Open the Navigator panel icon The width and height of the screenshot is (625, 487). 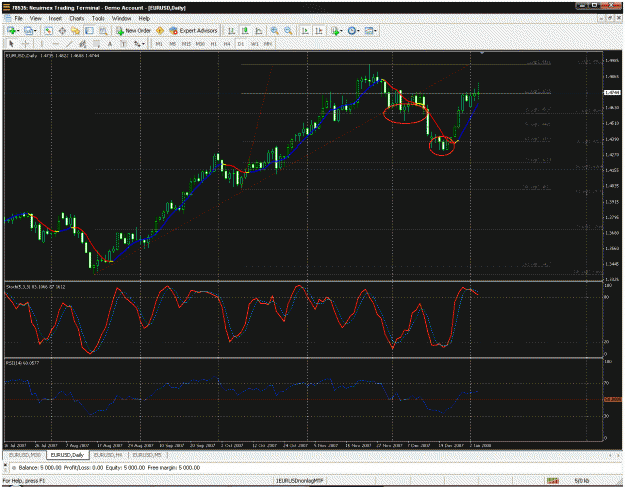[x=75, y=31]
